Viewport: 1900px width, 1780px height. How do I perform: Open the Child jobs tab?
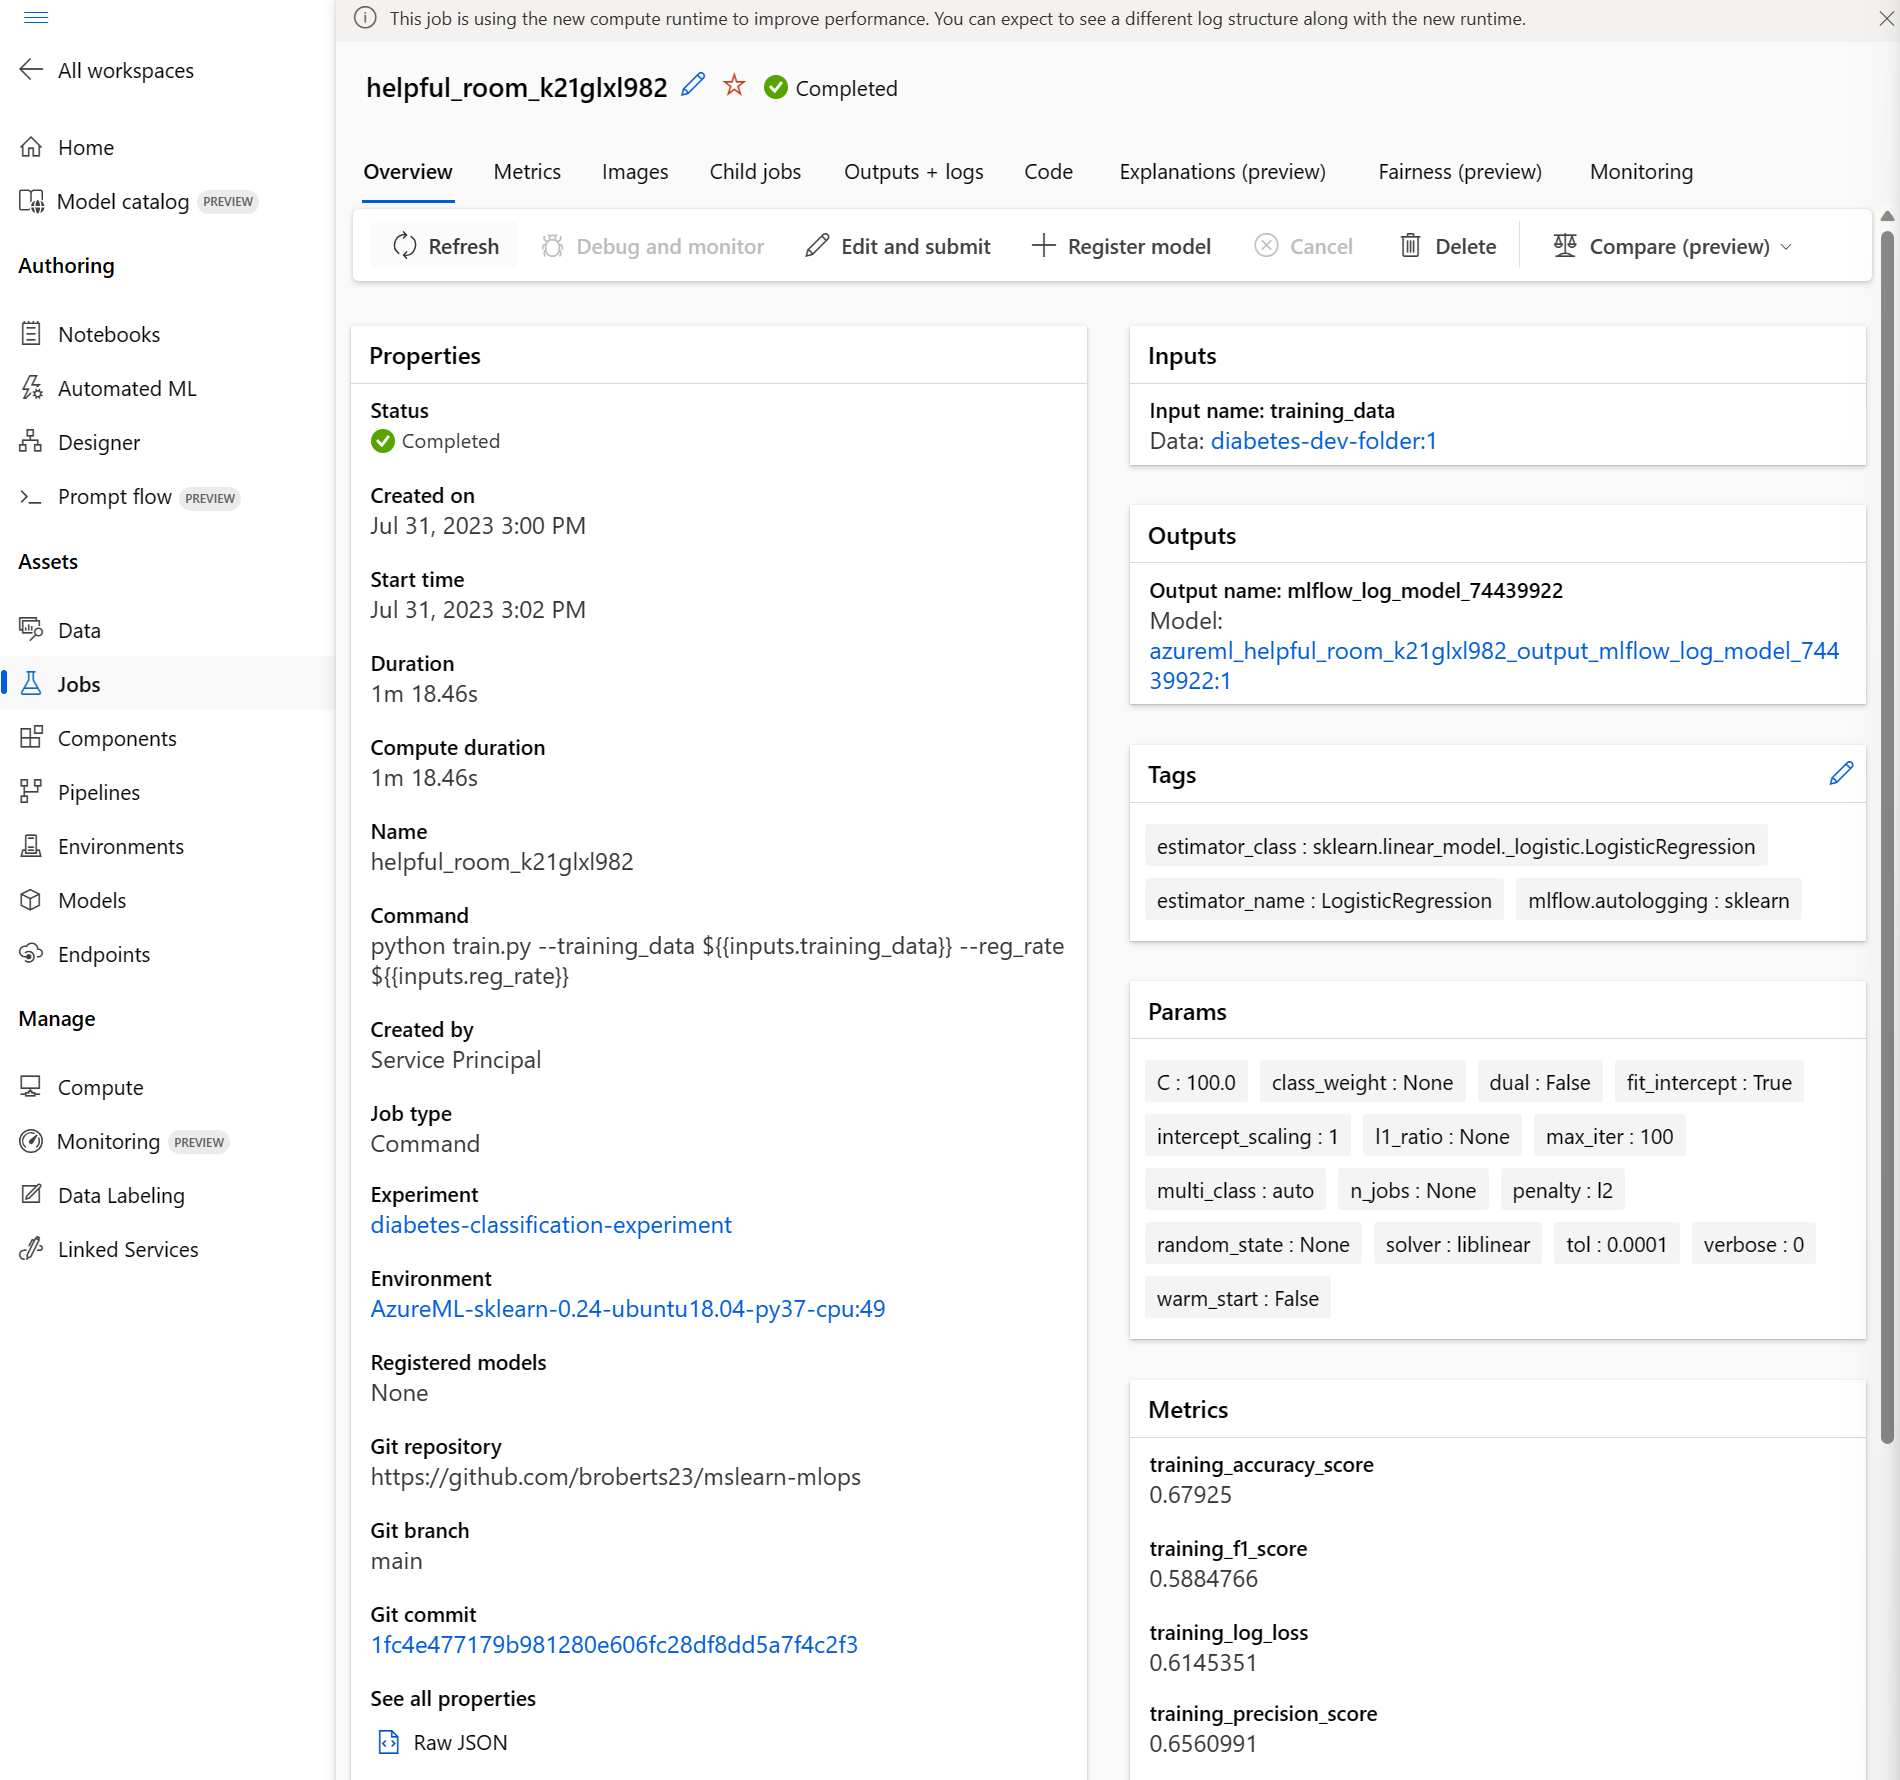pyautogui.click(x=754, y=171)
